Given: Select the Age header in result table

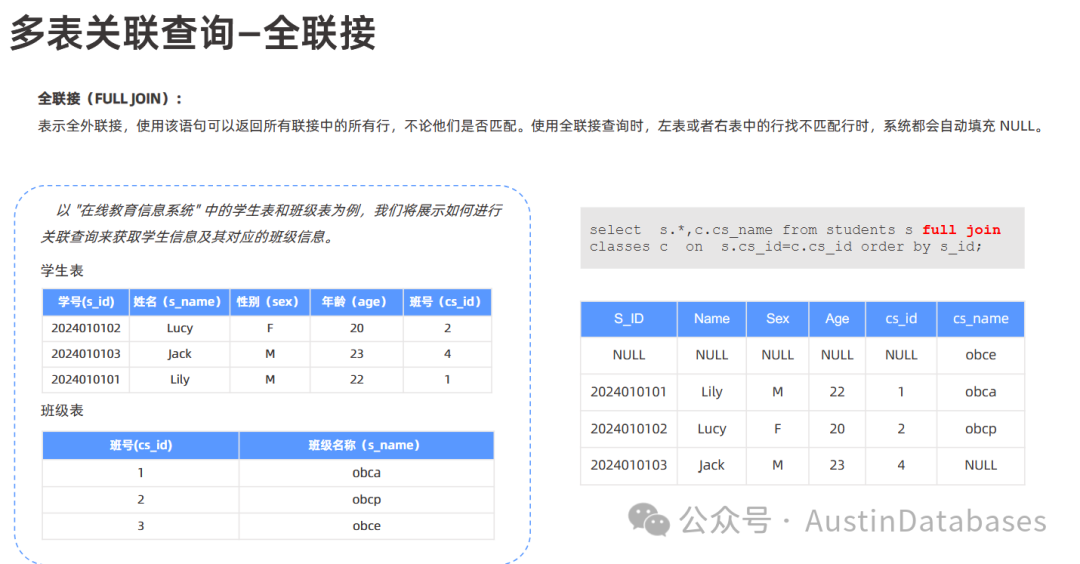Looking at the screenshot, I should [837, 318].
